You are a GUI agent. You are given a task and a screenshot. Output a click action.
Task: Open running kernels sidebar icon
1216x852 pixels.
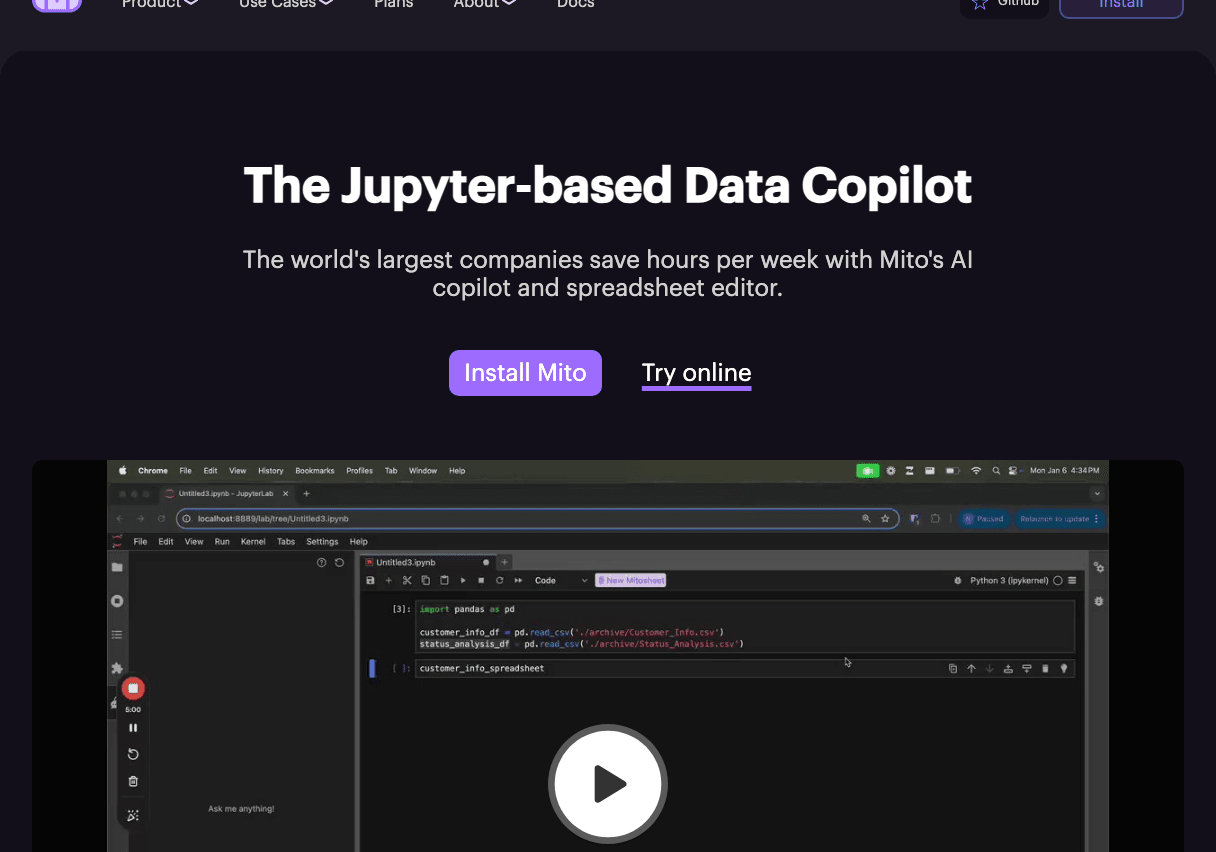pyautogui.click(x=117, y=601)
